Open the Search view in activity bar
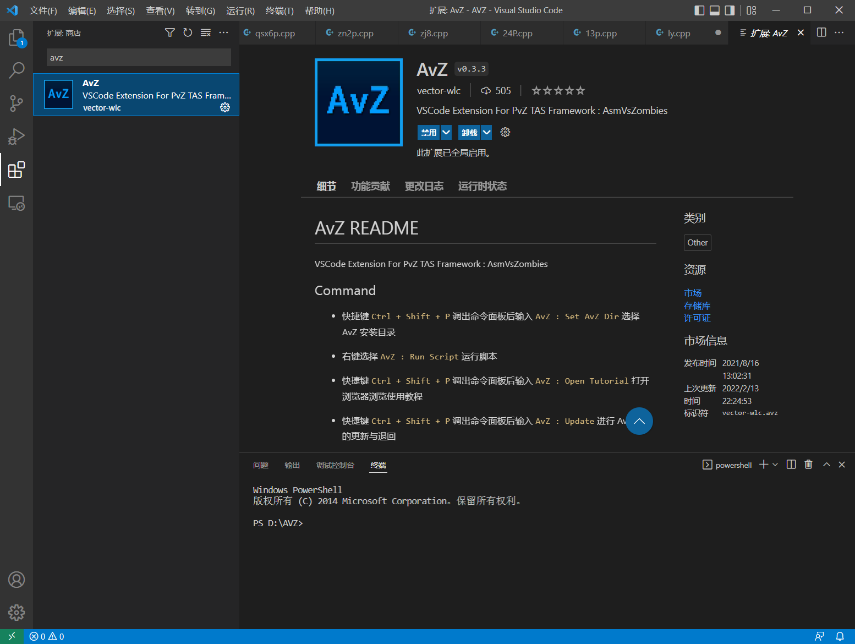Viewport: 855px width, 644px height. [x=16, y=70]
